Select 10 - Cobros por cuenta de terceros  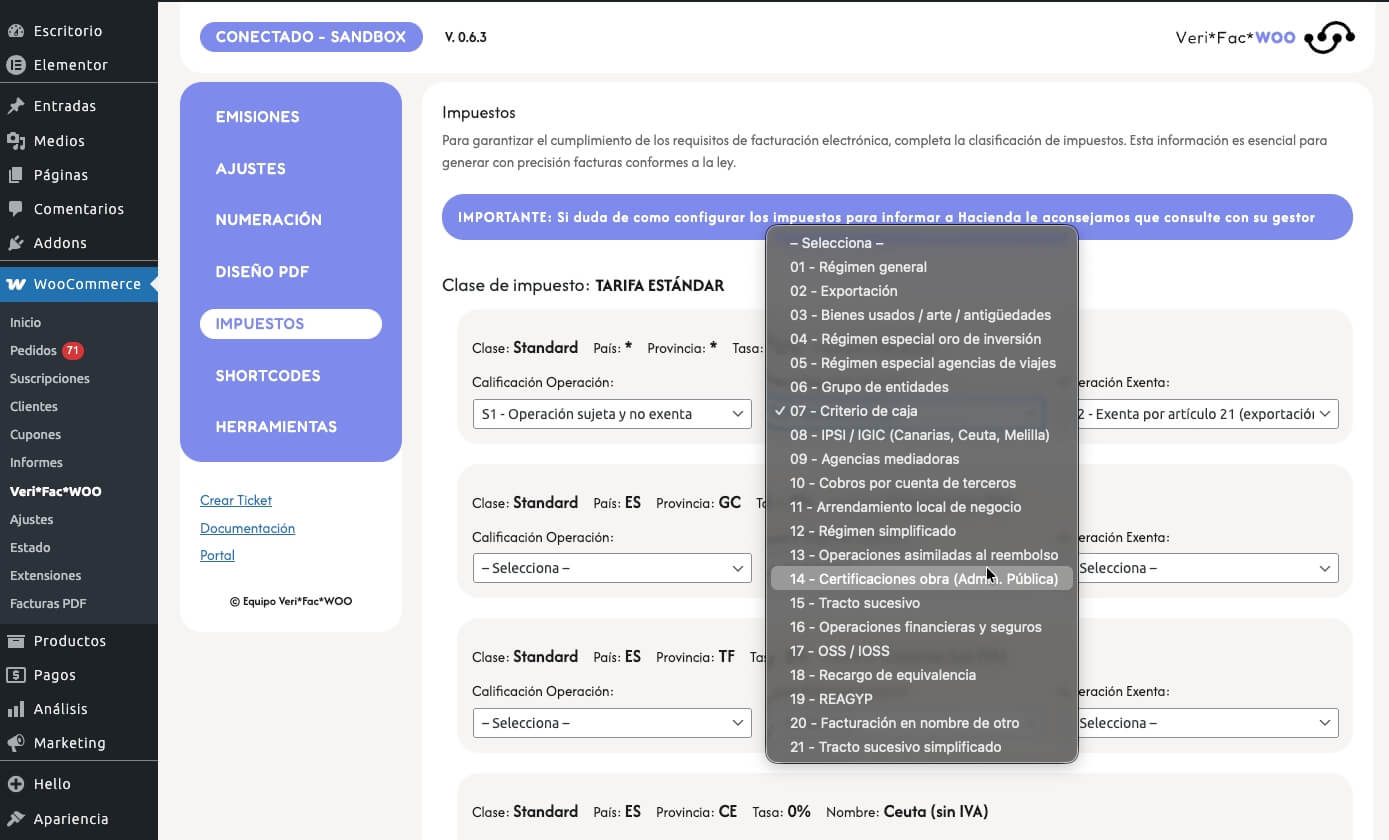[922, 483]
